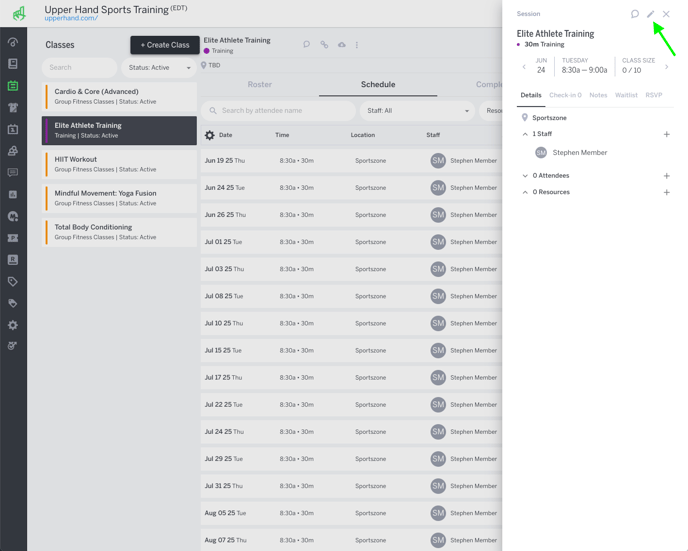
Task: Collapse the 1 Staff section
Action: [525, 134]
